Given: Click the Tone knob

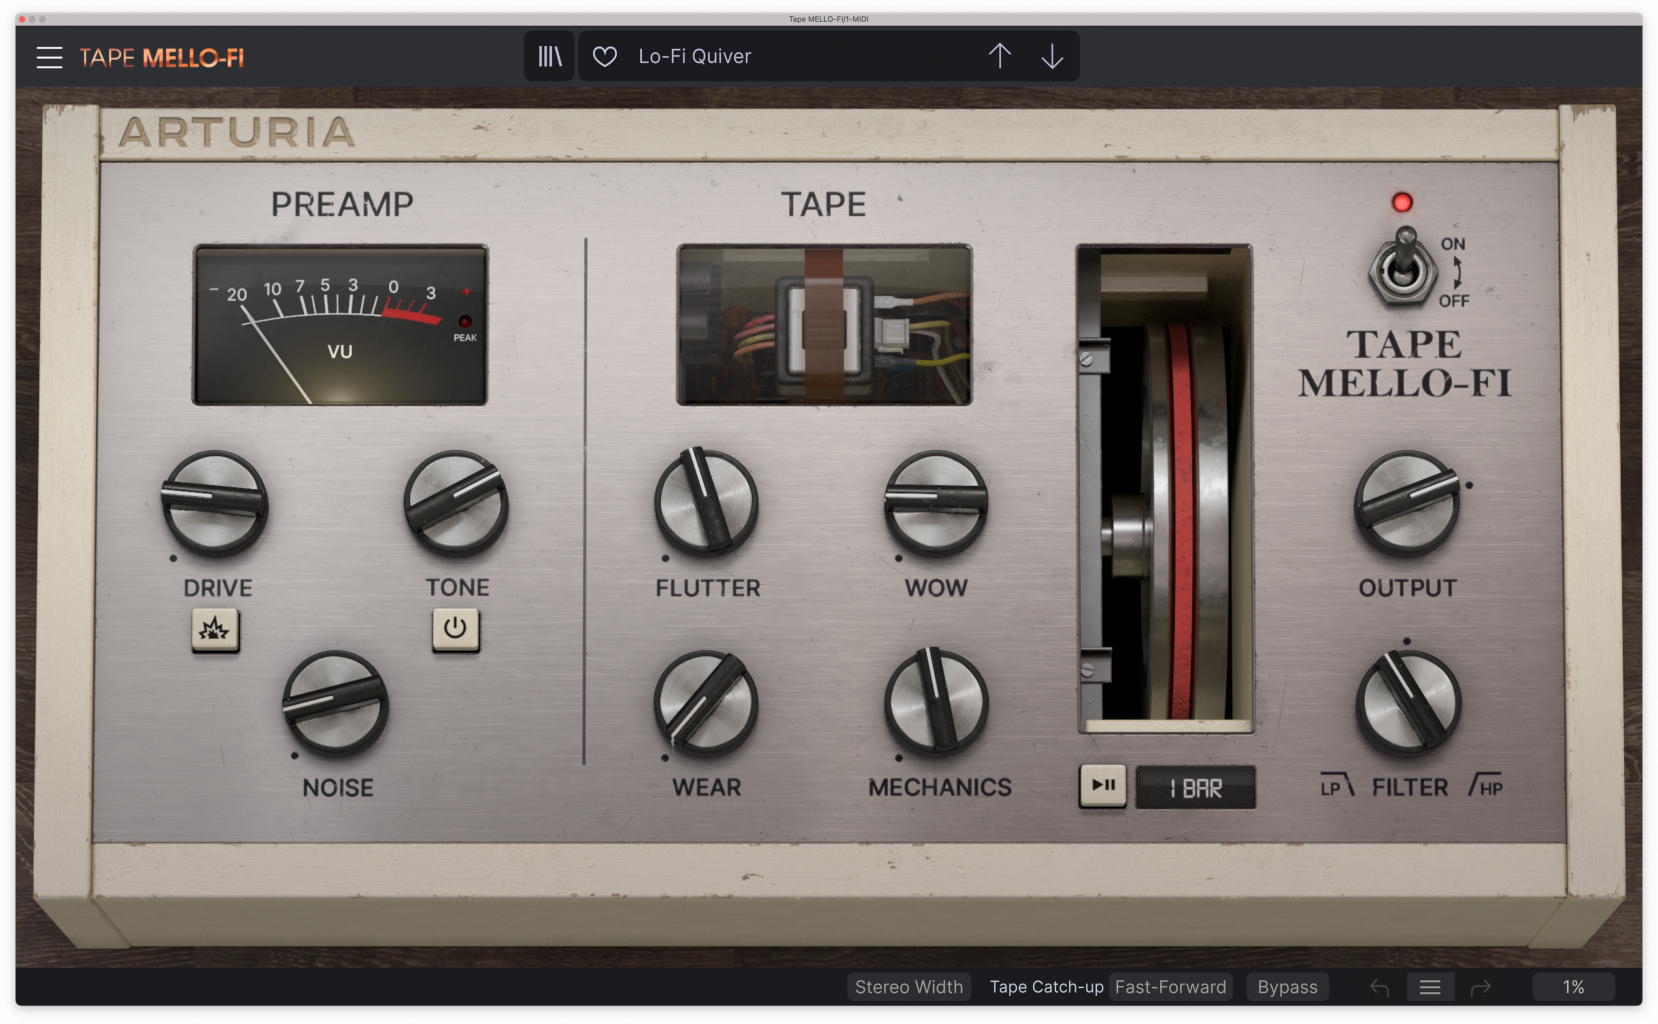Looking at the screenshot, I should (456, 503).
